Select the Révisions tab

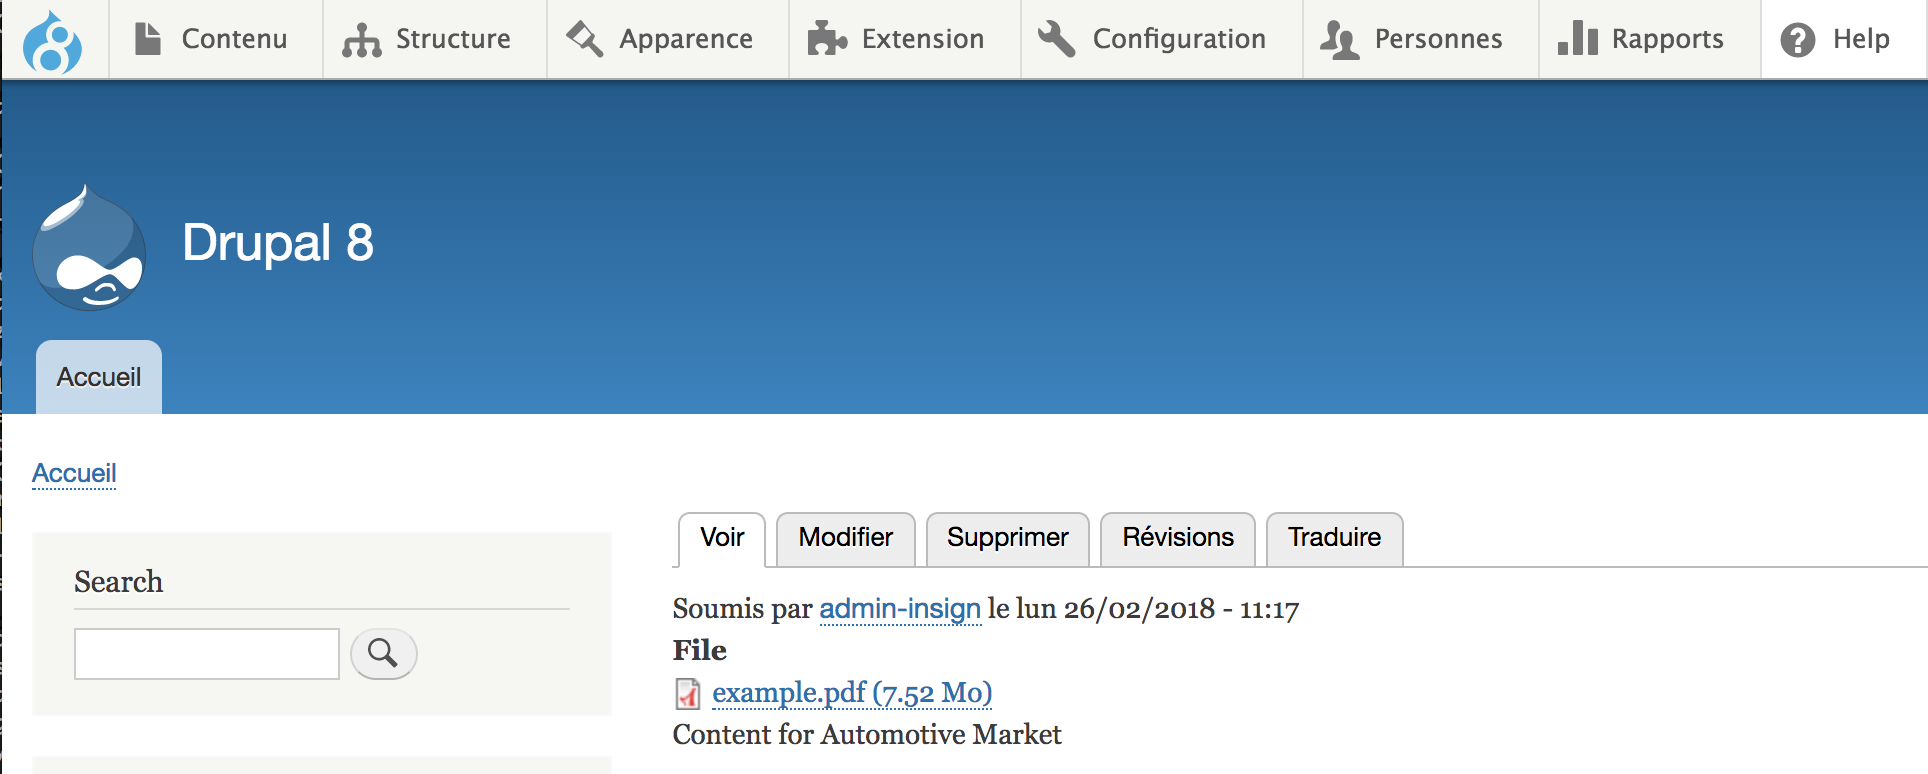click(1178, 539)
